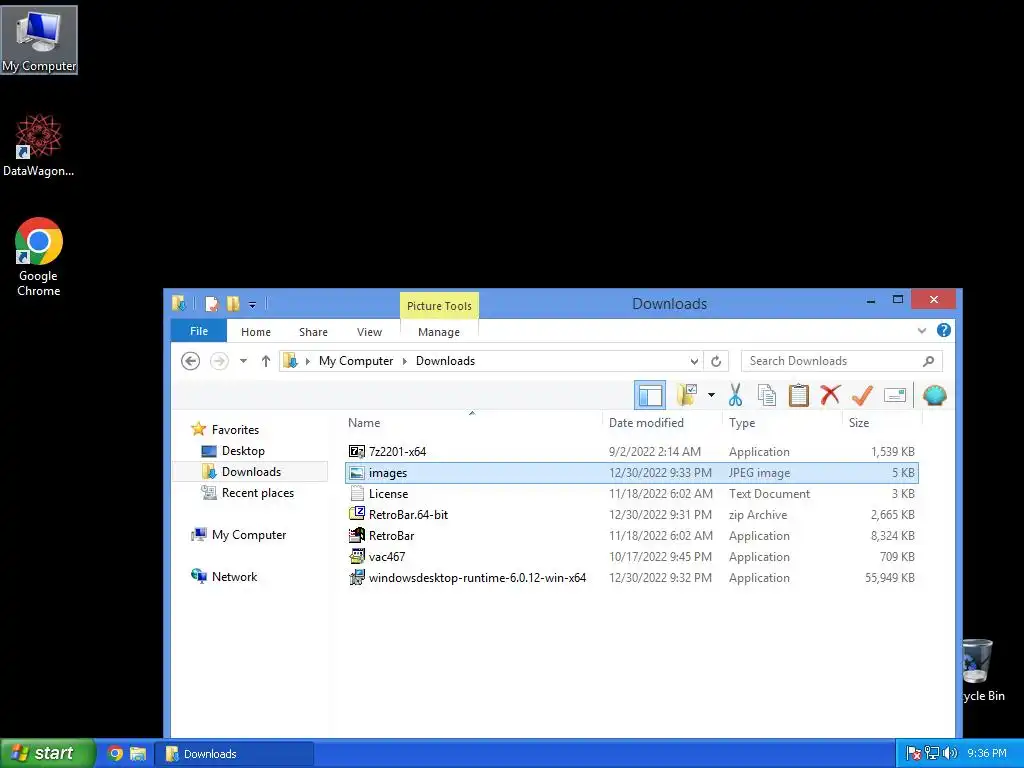
Task: Select the images JPEG file
Action: (632, 472)
